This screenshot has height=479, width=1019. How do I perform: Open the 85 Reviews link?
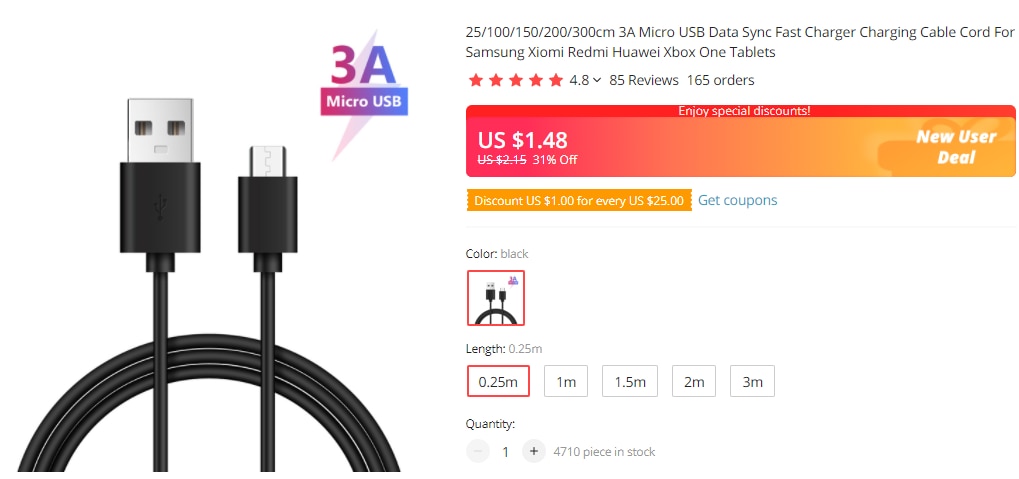[644, 81]
